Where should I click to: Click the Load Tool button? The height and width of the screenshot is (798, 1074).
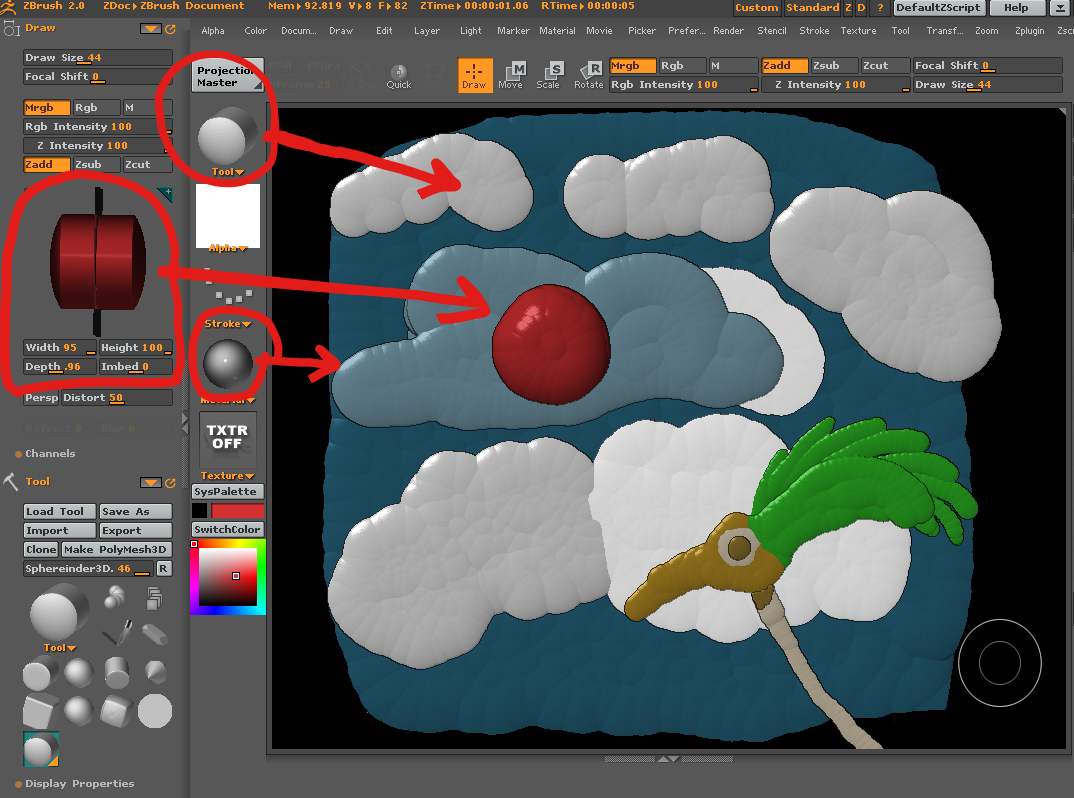60,512
